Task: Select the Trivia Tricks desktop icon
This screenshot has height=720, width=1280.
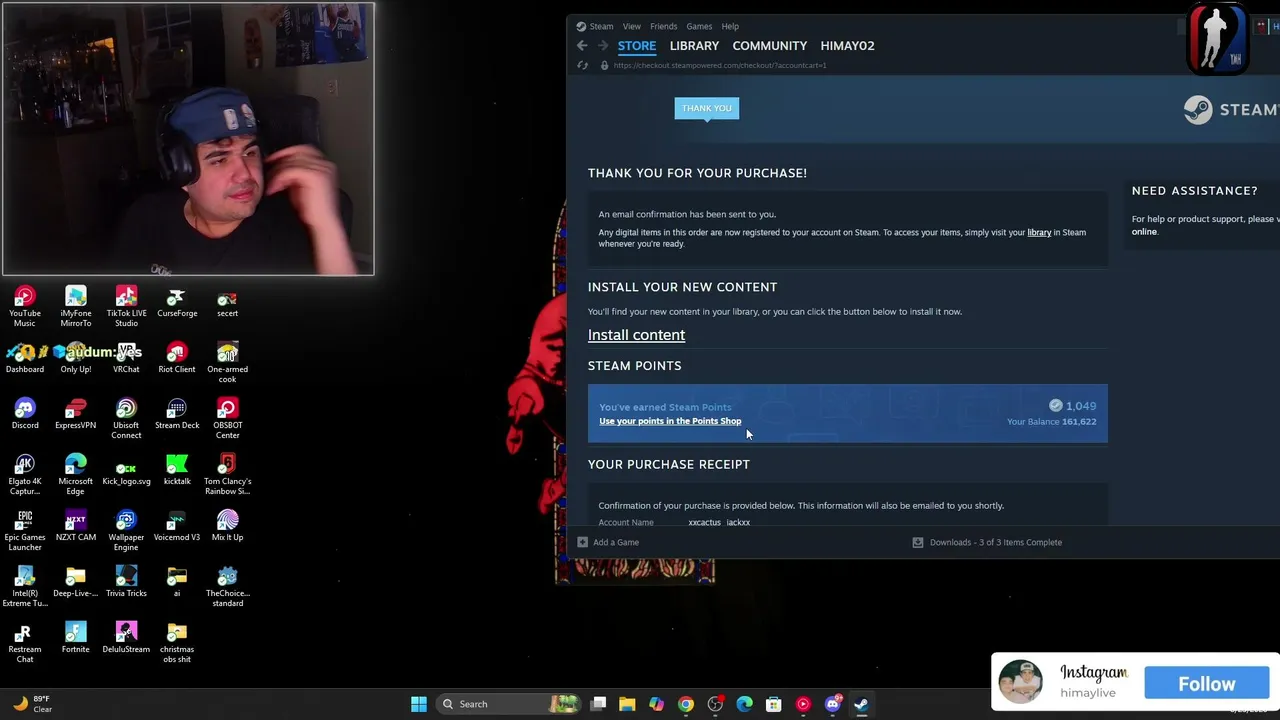Action: [x=126, y=582]
